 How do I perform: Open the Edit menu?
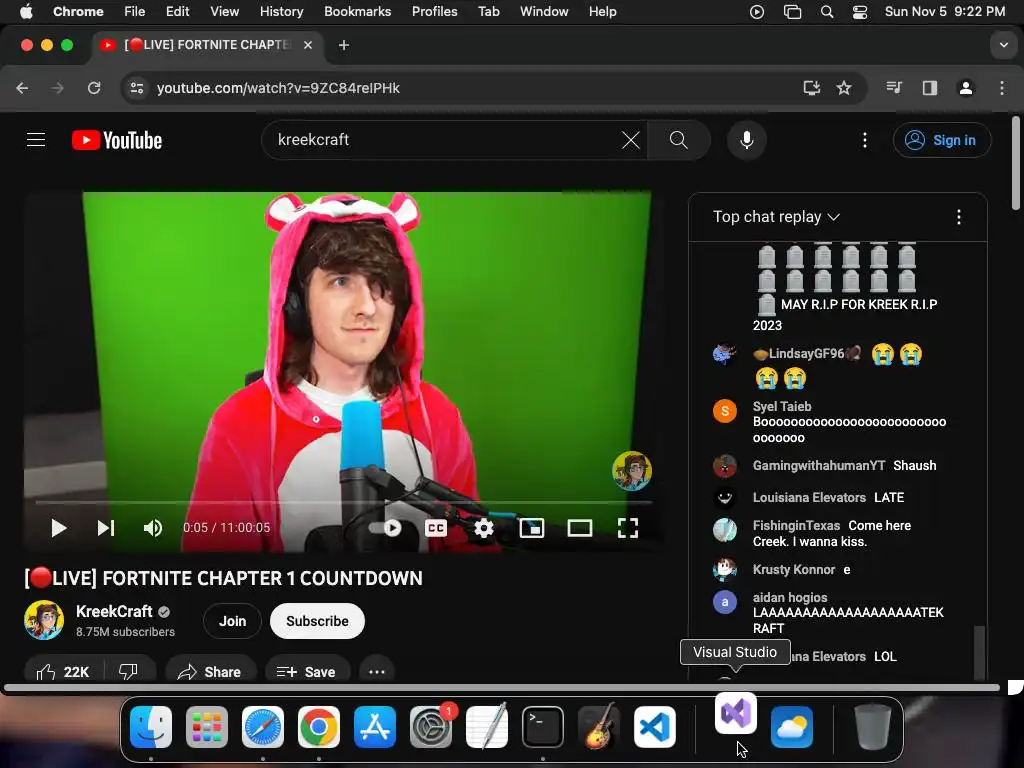[x=177, y=11]
